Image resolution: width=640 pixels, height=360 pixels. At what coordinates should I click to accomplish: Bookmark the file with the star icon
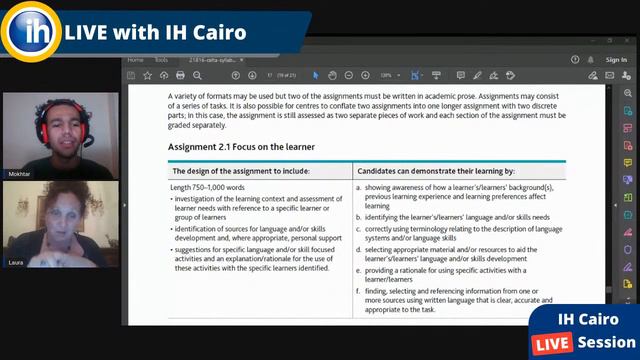click(x=147, y=76)
